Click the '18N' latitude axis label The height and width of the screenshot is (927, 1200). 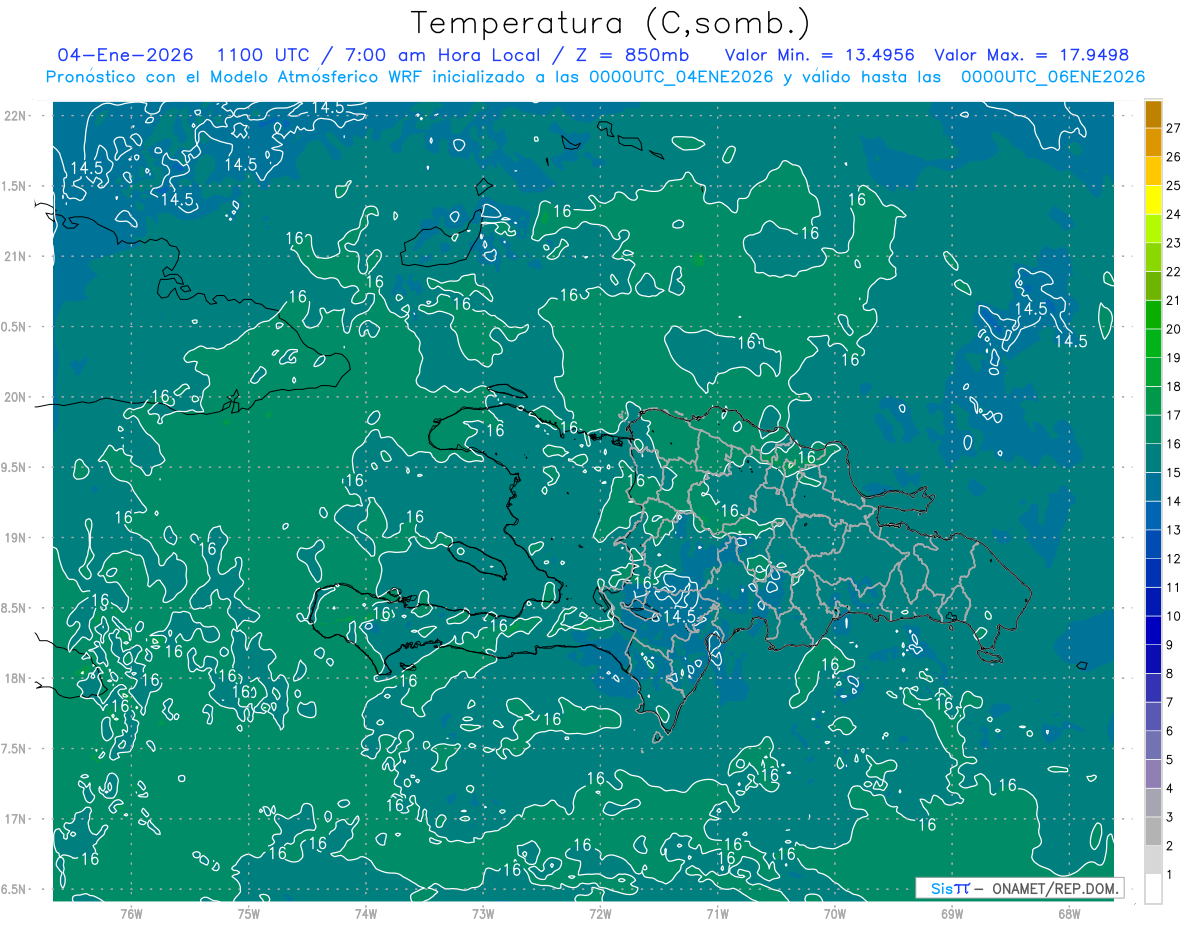[x=17, y=678]
